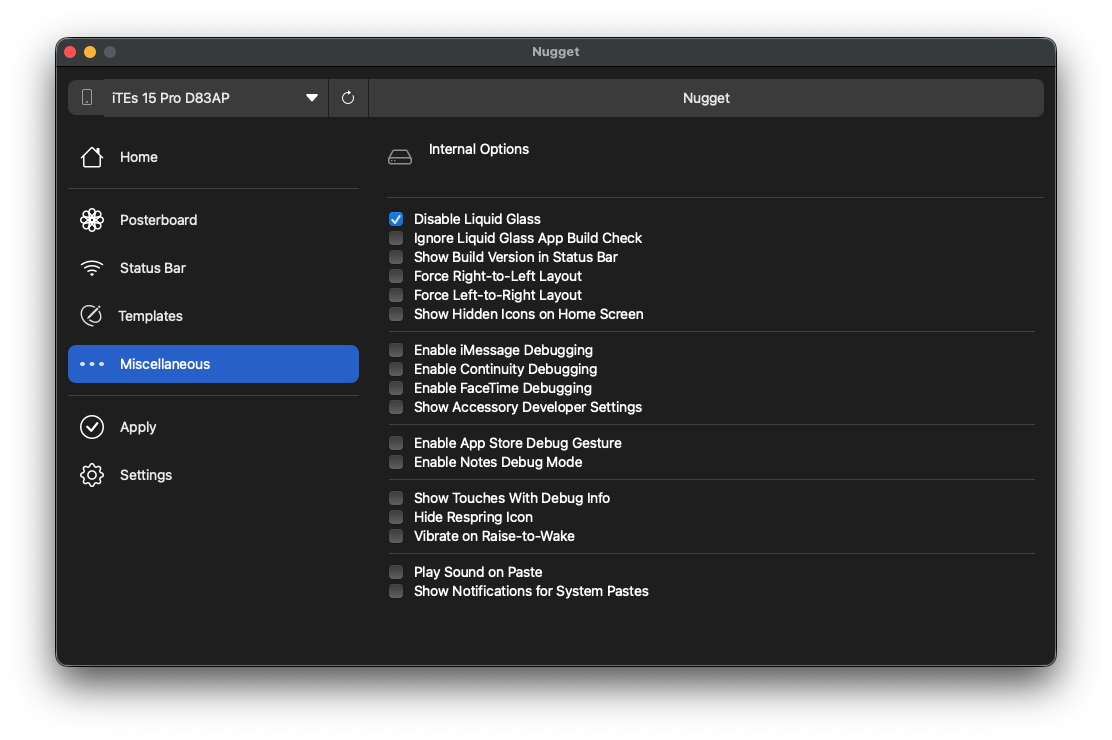Check Enable Notes Debug Mode
1112x740 pixels.
[x=396, y=462]
